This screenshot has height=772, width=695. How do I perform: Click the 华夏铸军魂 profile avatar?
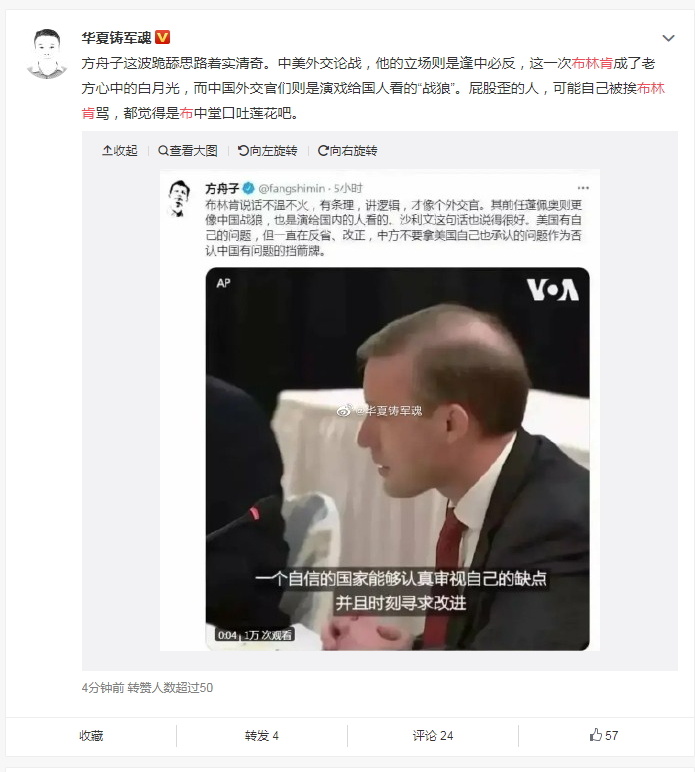point(47,54)
